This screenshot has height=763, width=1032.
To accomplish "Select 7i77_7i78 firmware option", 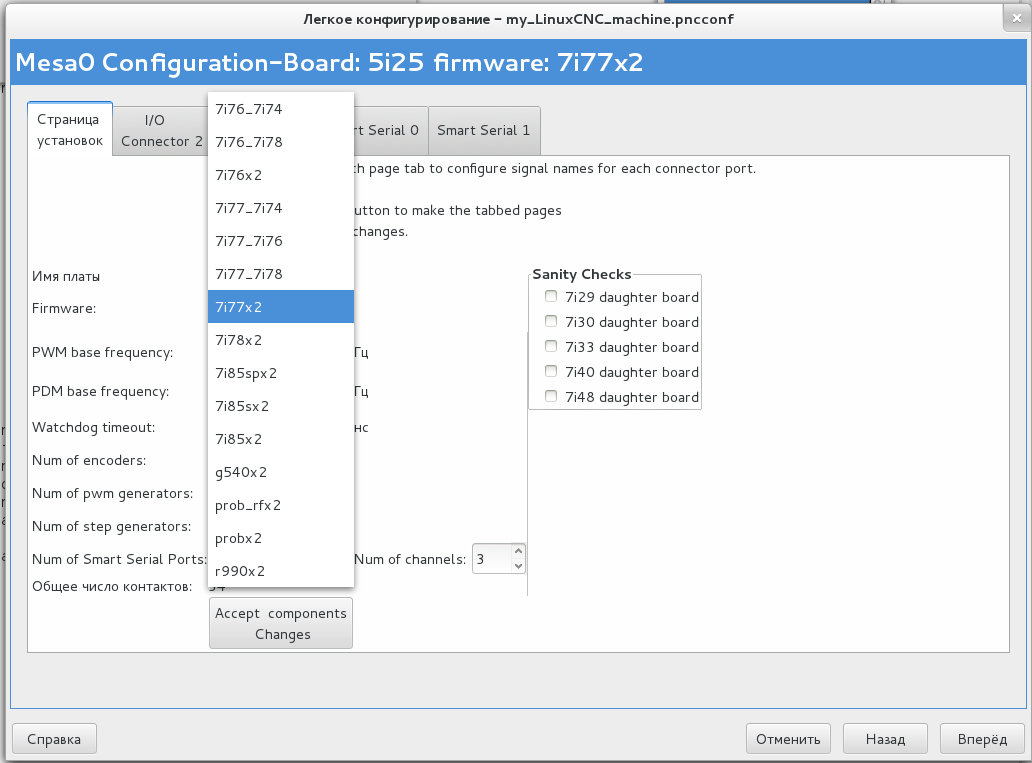I will [x=281, y=273].
